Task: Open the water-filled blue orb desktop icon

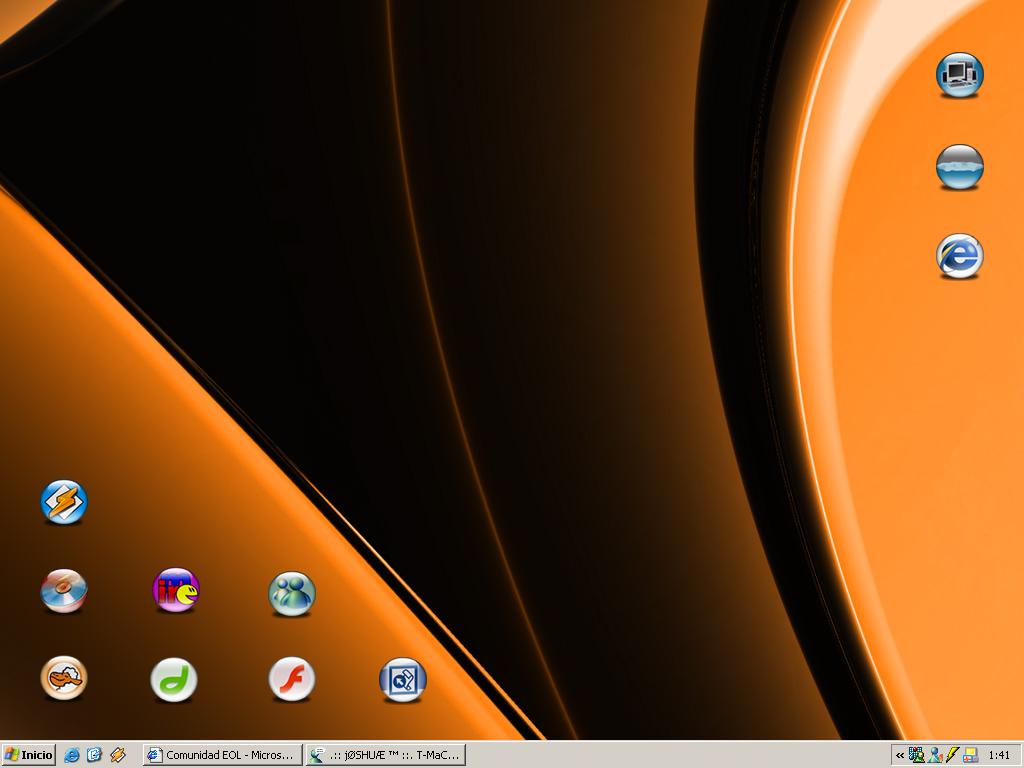Action: click(x=960, y=166)
